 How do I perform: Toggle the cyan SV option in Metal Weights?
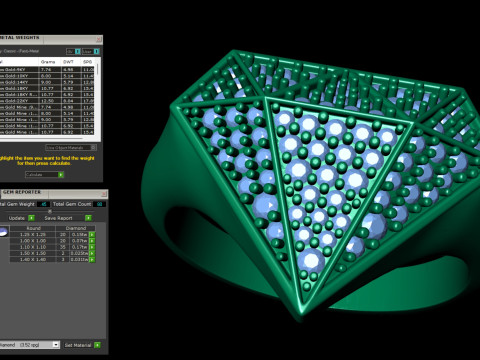pos(78,51)
